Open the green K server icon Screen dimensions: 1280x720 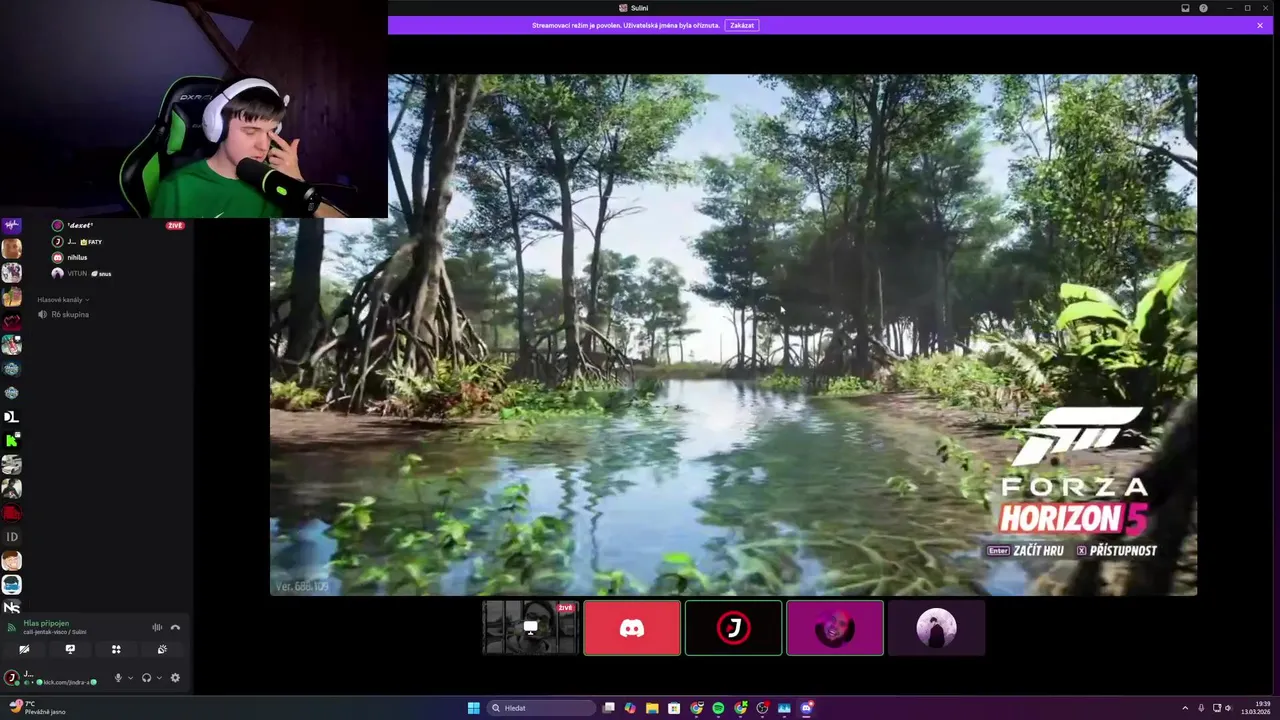(x=12, y=440)
